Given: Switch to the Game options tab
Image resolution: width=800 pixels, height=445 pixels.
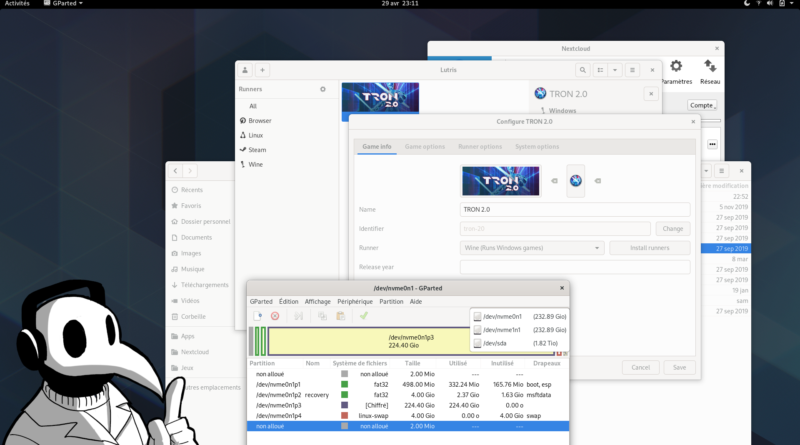Looking at the screenshot, I should click(x=425, y=146).
